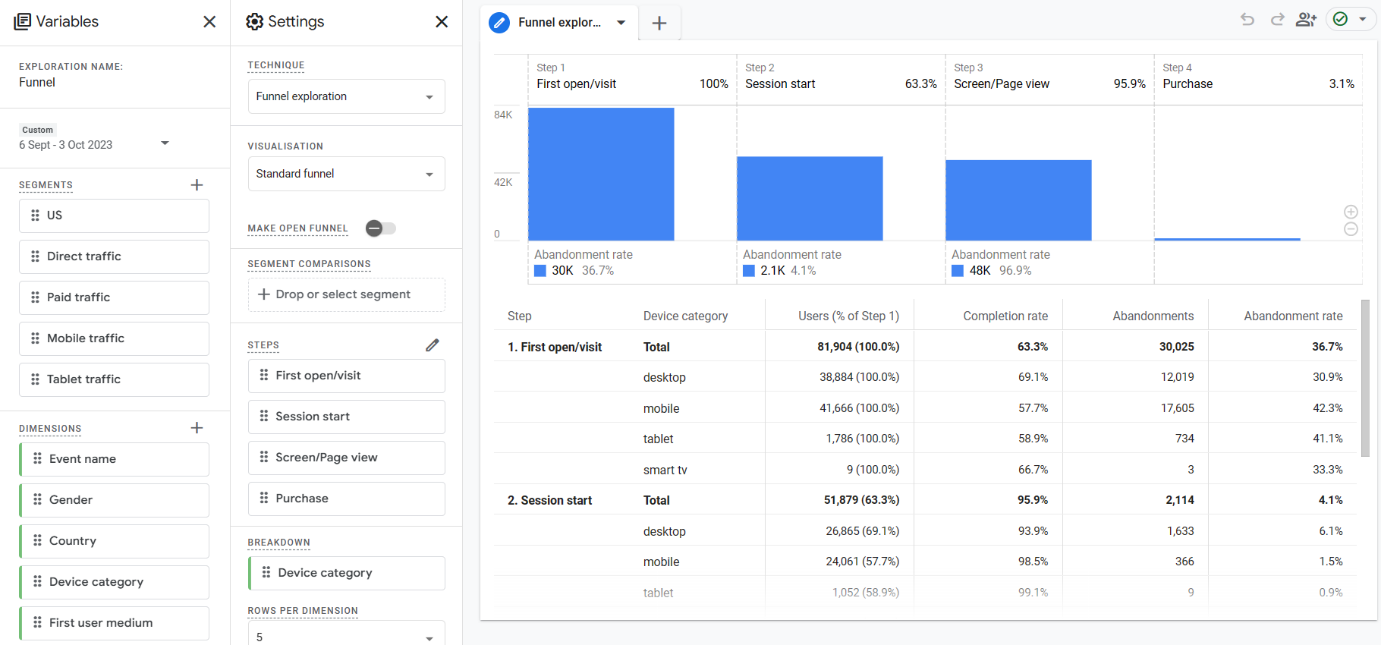Share exploration with add-user icon
1381x645 pixels.
[1306, 19]
